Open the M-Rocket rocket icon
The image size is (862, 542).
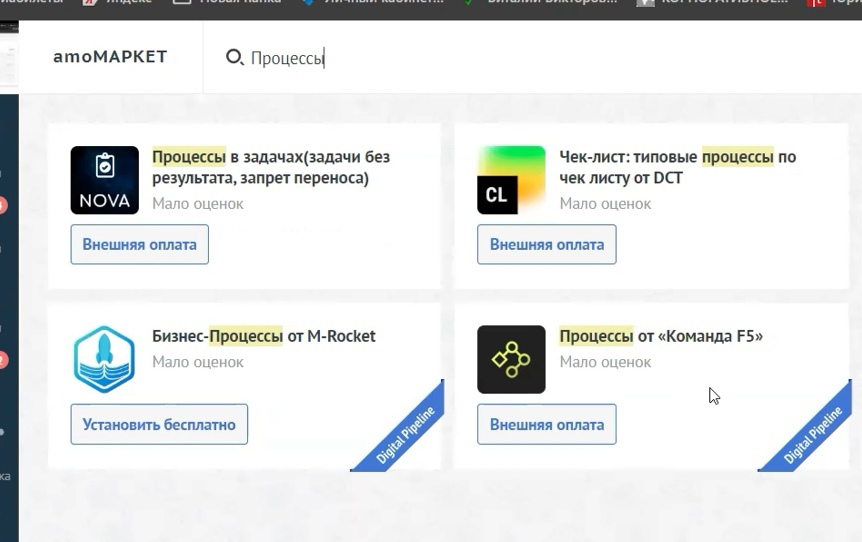click(x=104, y=360)
